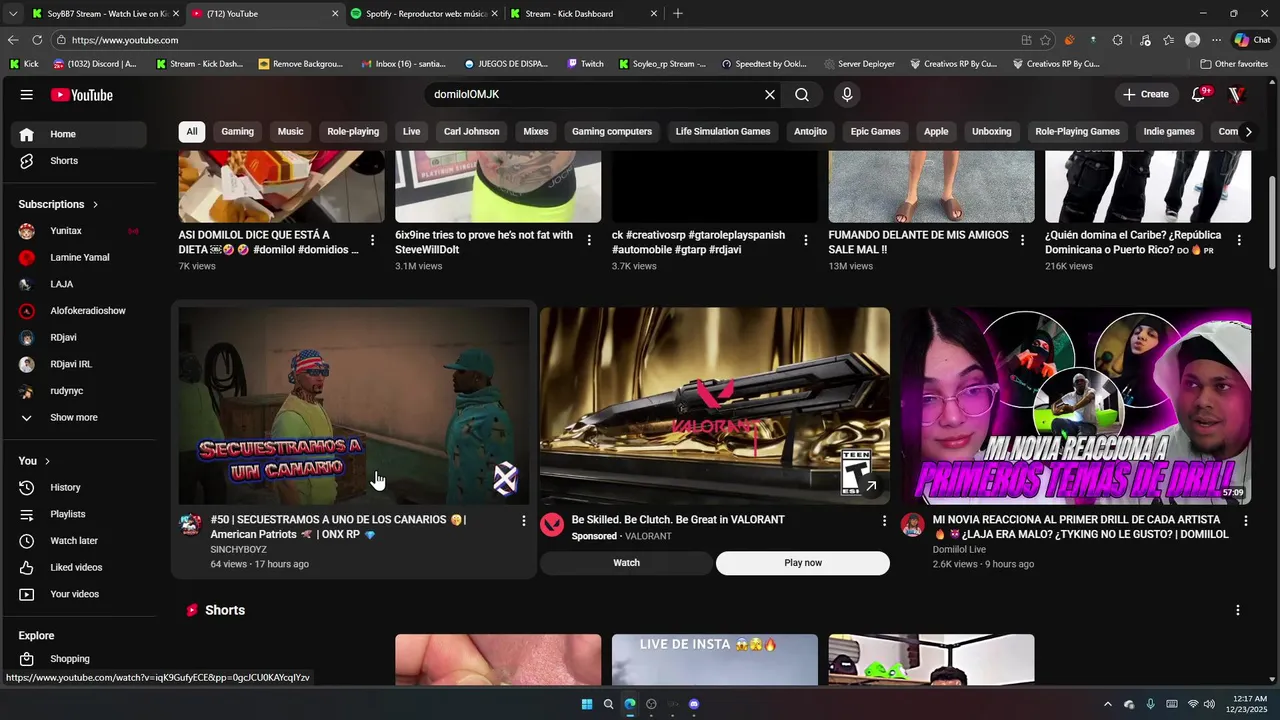The width and height of the screenshot is (1280, 720).
Task: Start voice search with the microphone
Action: pos(847,95)
